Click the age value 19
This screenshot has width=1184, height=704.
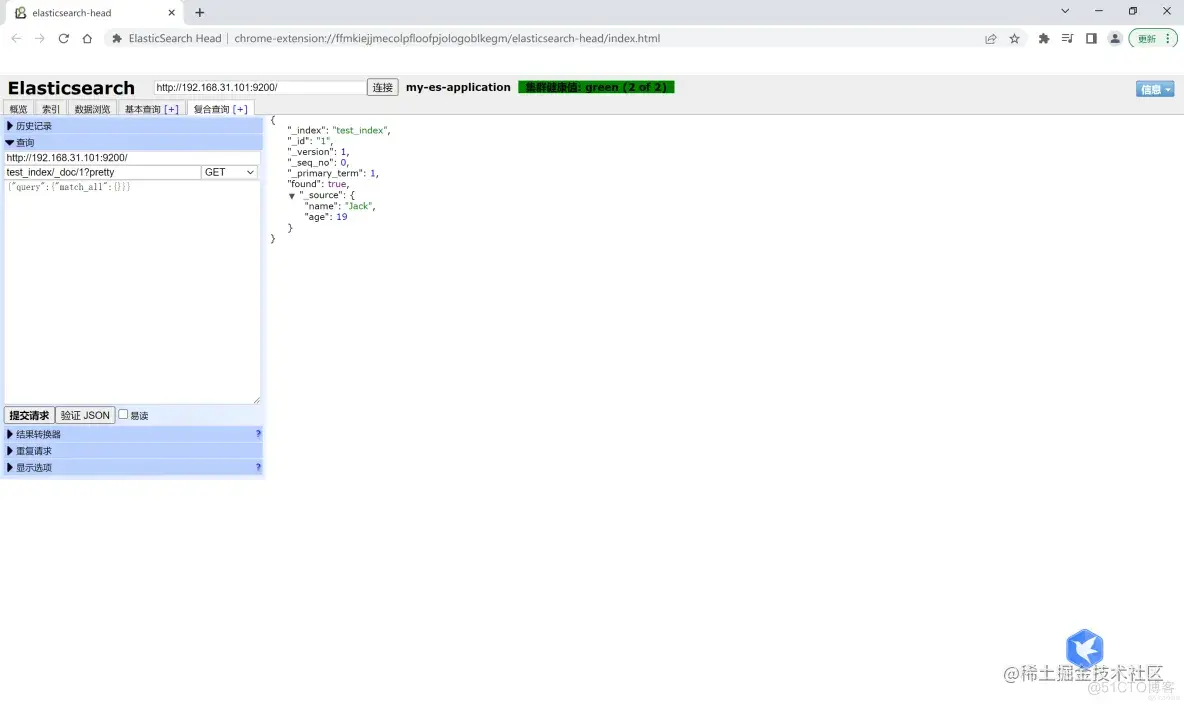click(341, 217)
